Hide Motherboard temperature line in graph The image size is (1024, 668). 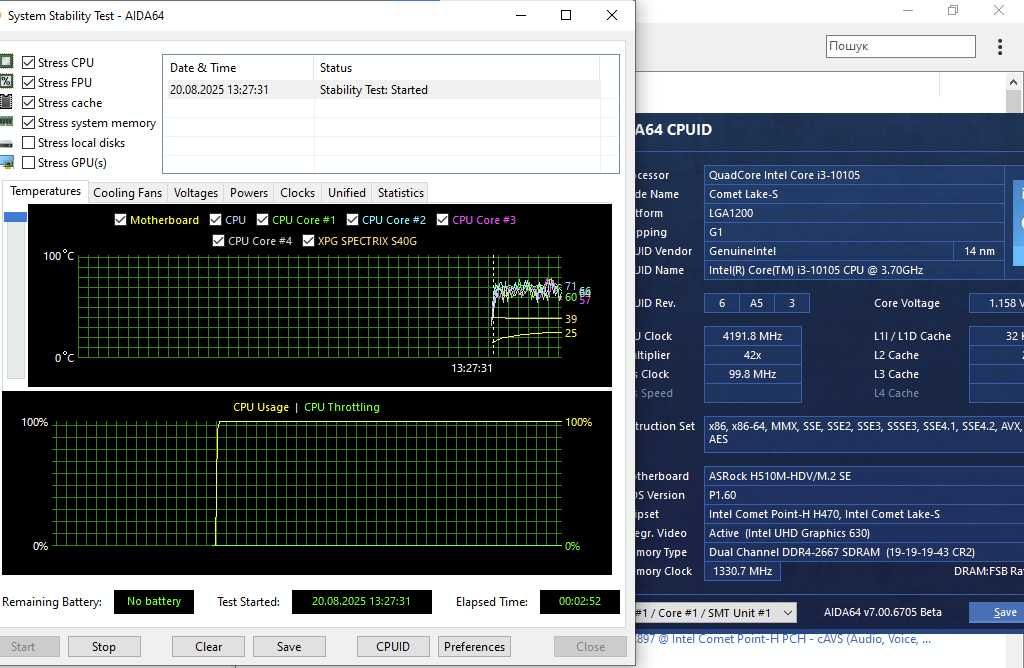pyautogui.click(x=120, y=220)
